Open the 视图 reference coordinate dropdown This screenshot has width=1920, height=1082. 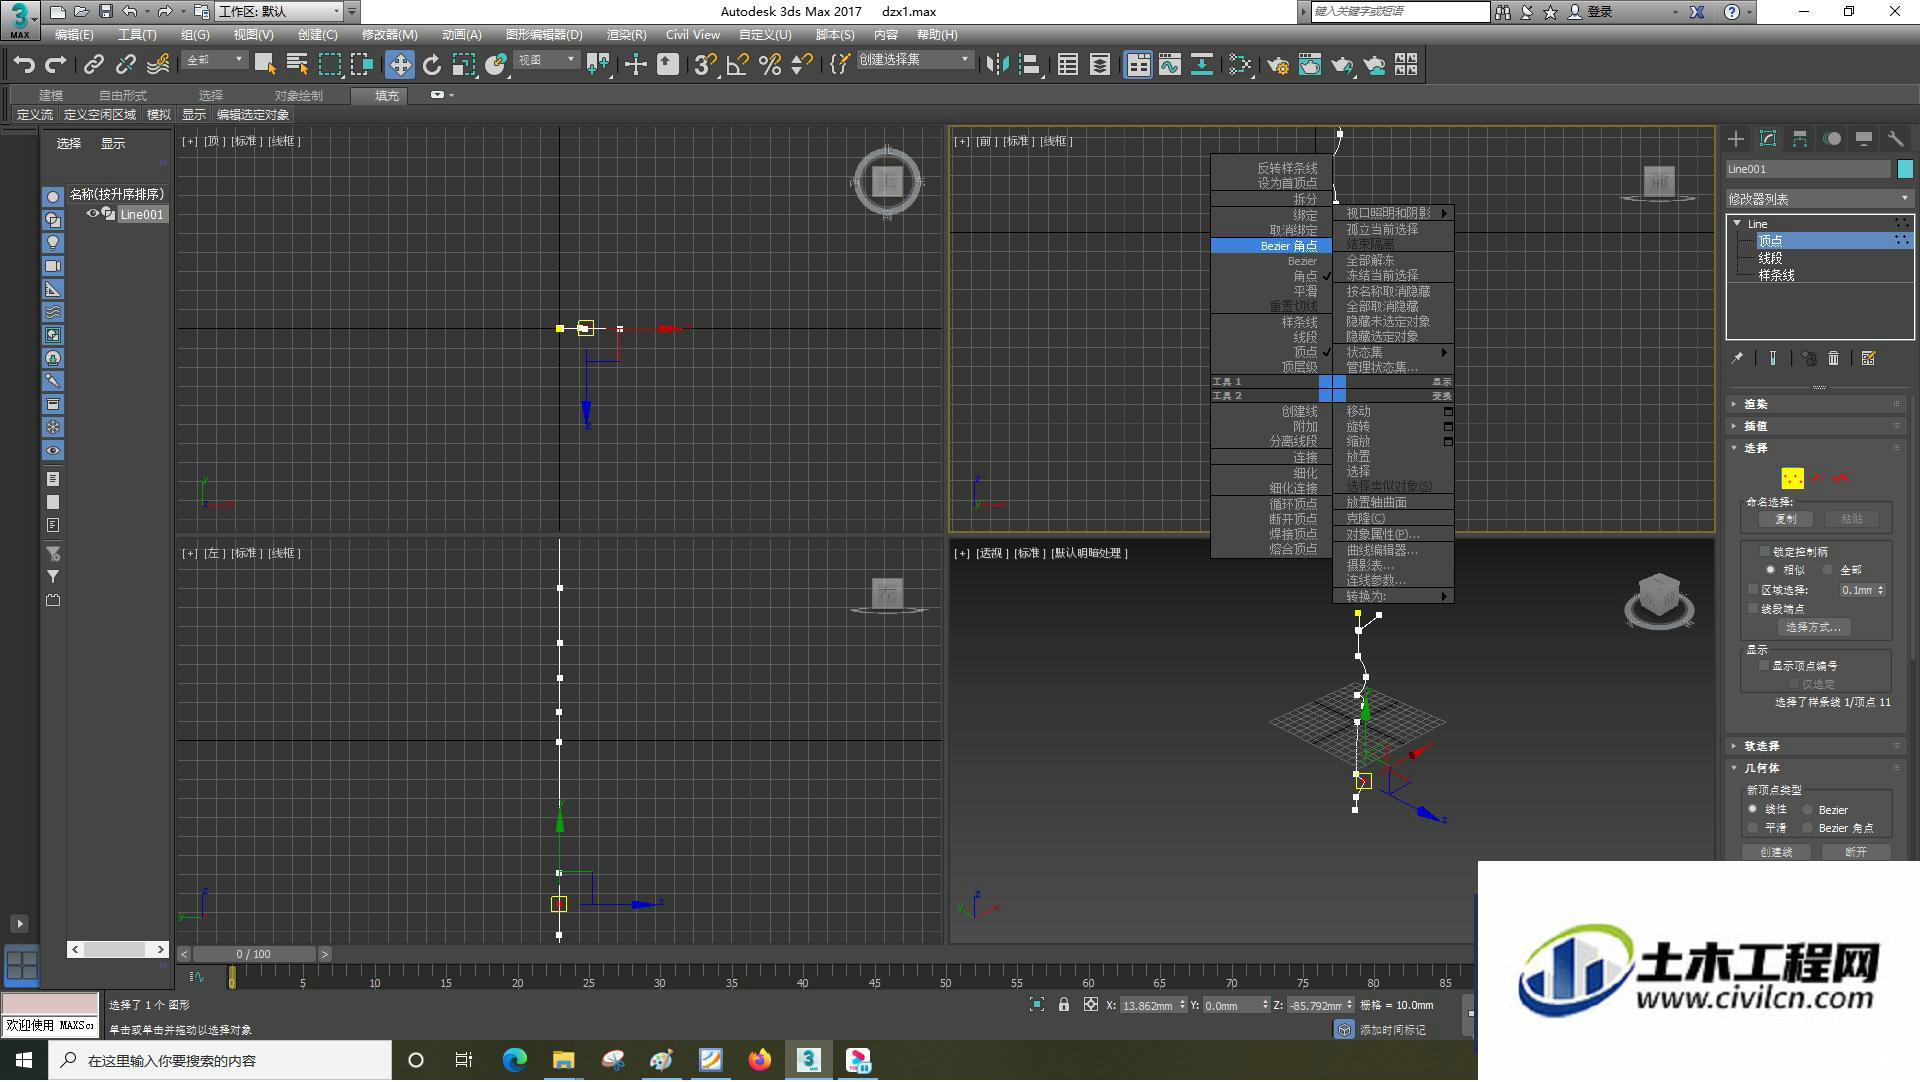click(546, 61)
